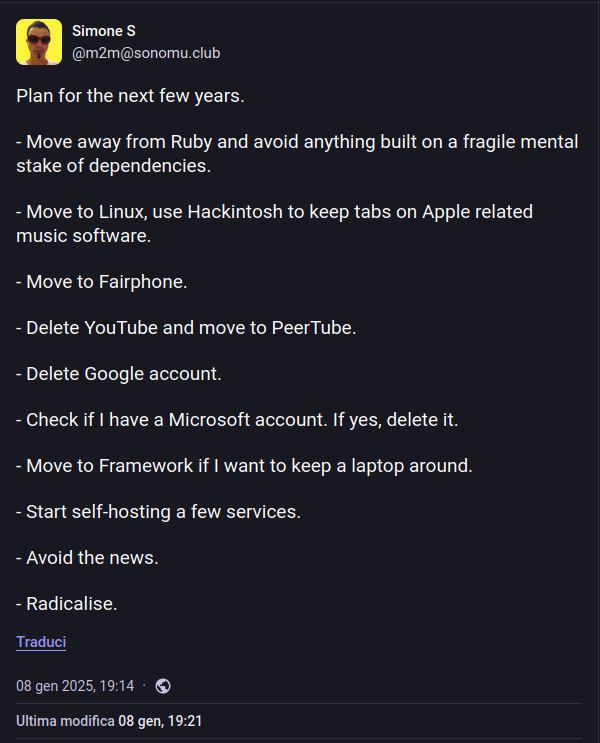This screenshot has height=743, width=600.
Task: Click the 08 gen, 19:21 edit time
Action: click(x=160, y=720)
